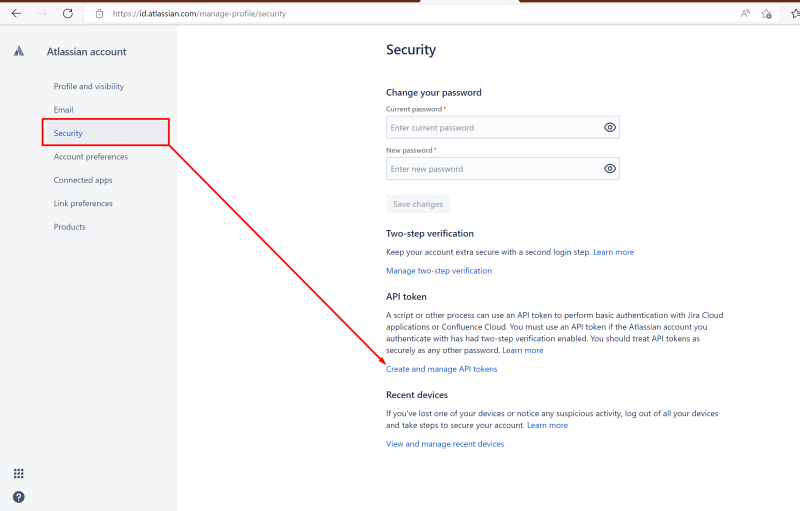Add this page to favorites star icon
Viewport: 800px width, 511px height.
pos(767,13)
